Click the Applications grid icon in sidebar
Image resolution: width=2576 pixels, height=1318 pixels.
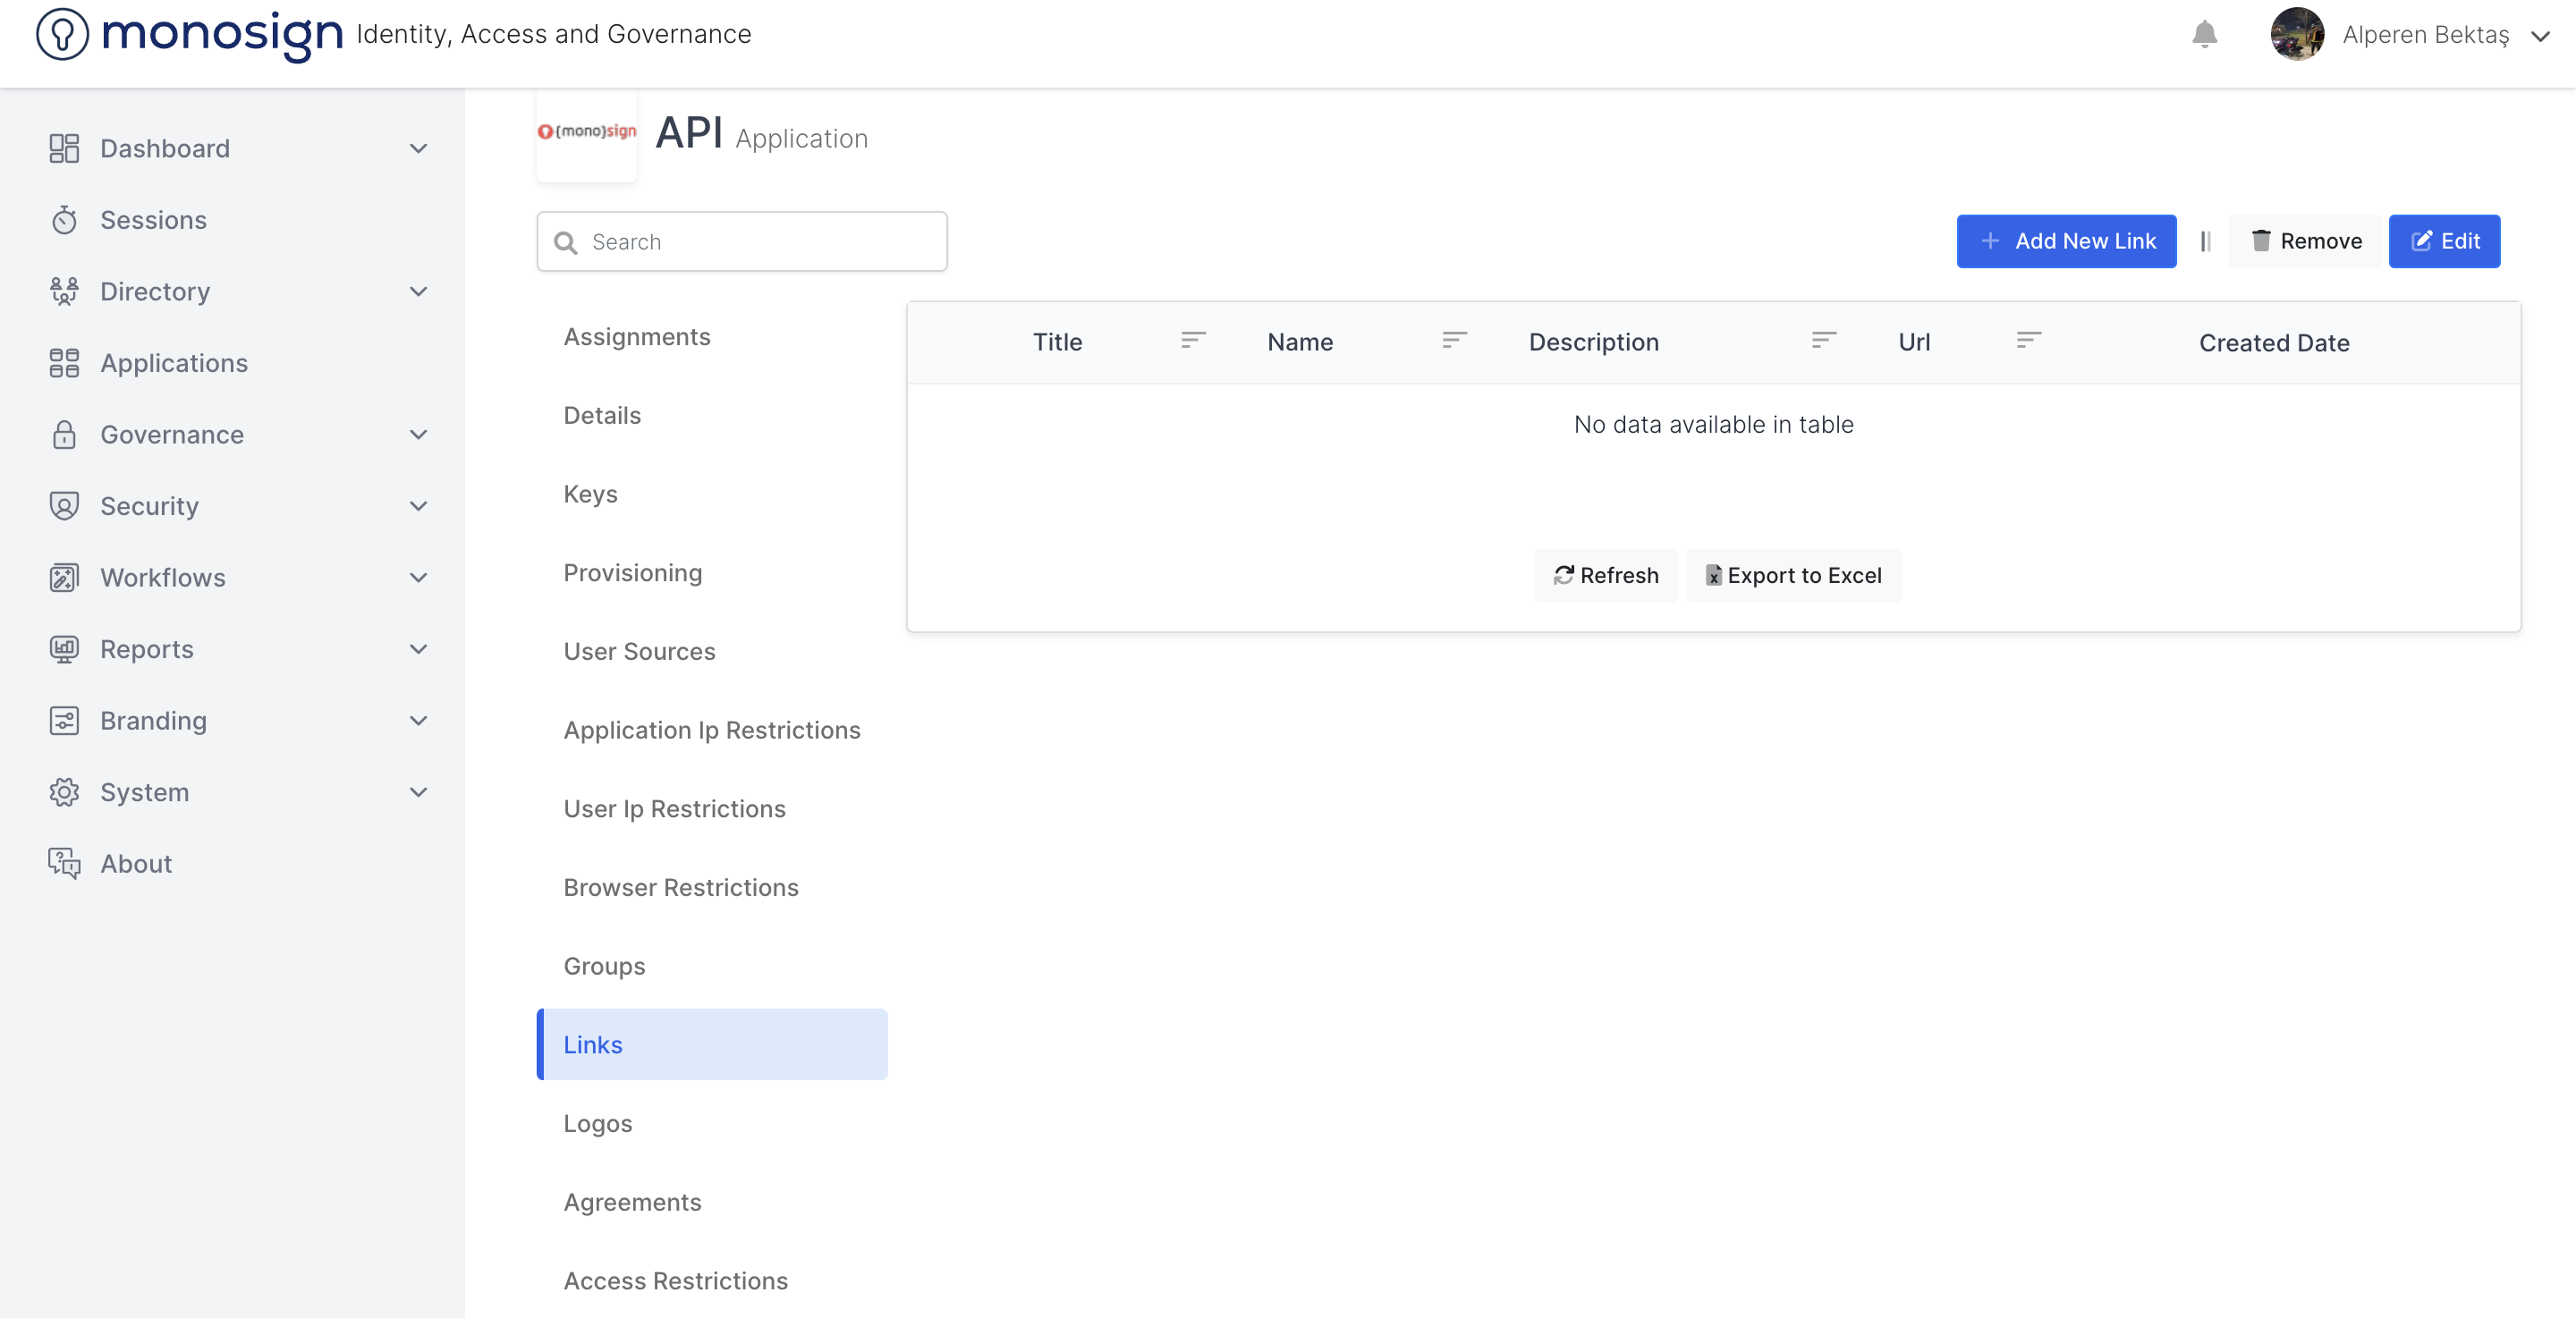tap(64, 363)
